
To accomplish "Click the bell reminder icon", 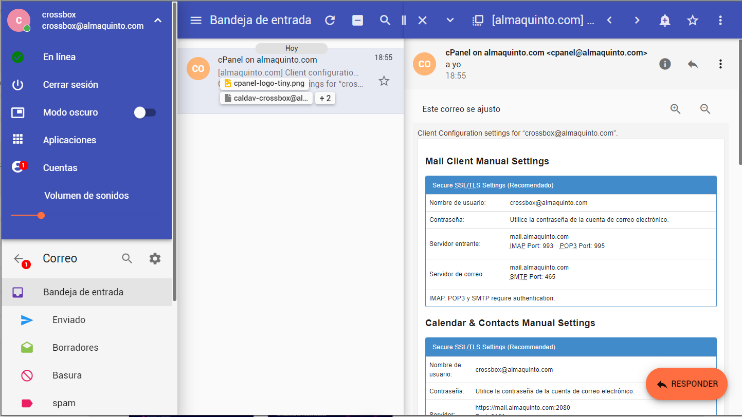I will pyautogui.click(x=665, y=20).
